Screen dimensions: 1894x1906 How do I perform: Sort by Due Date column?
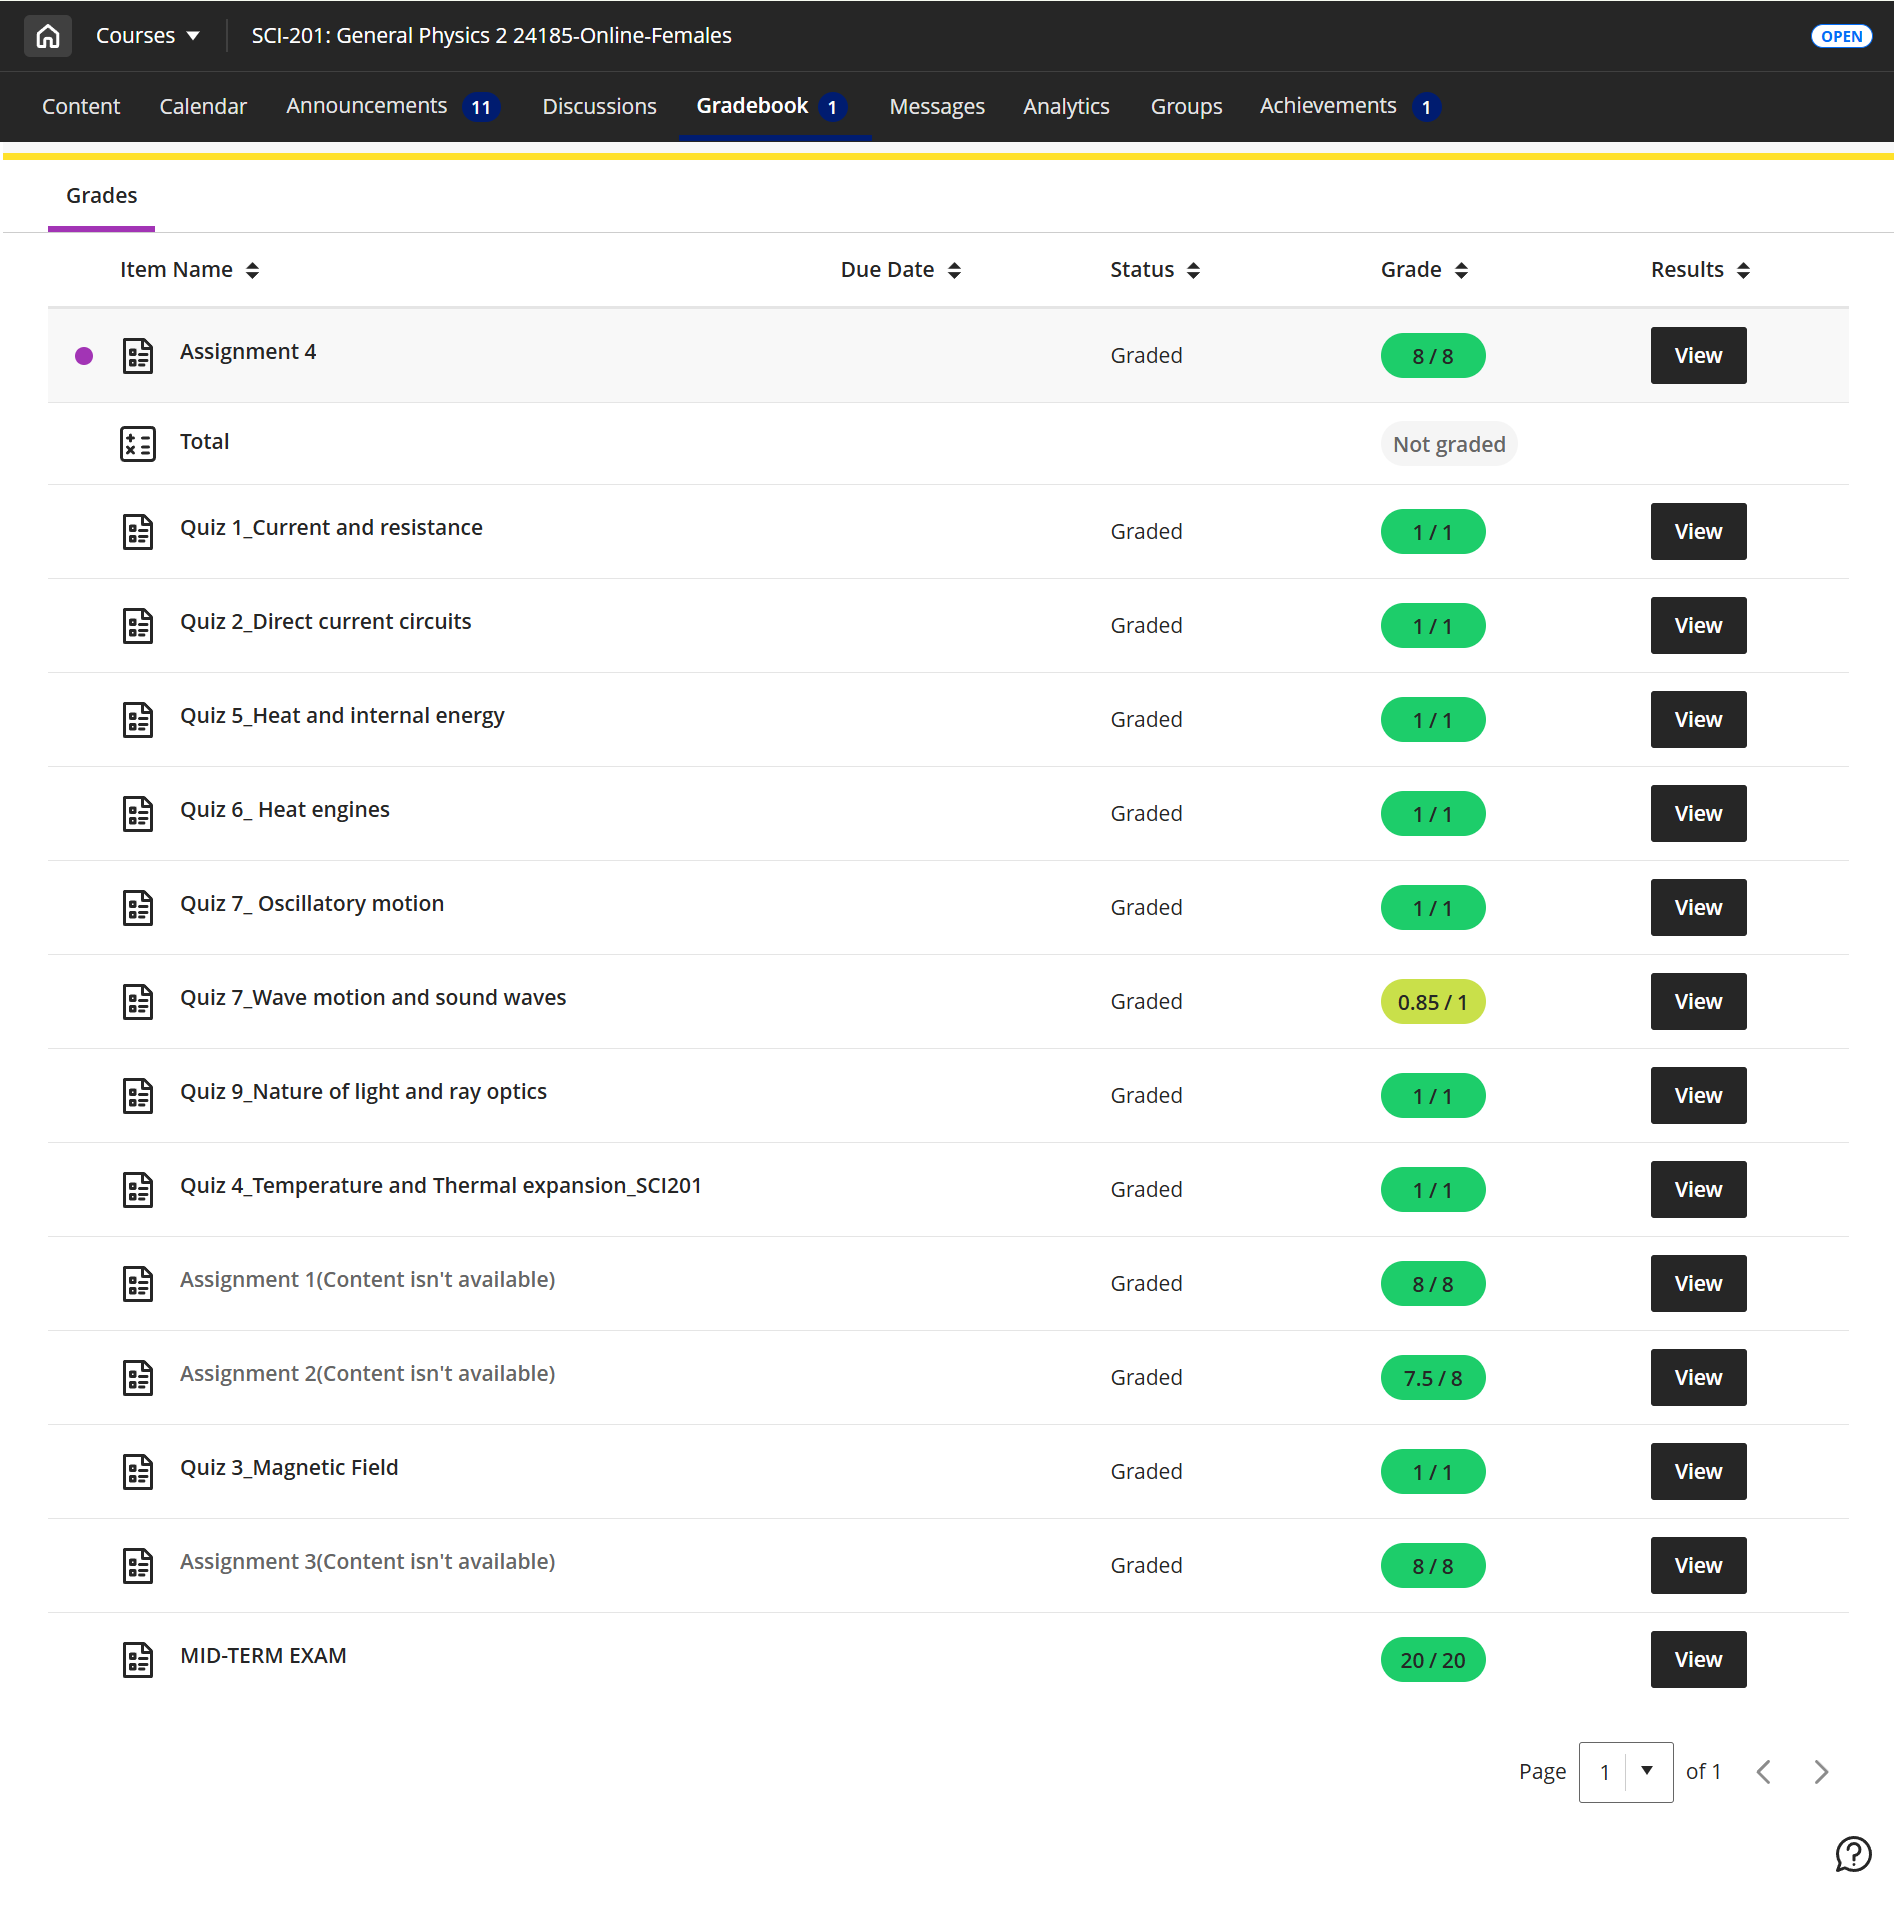click(x=900, y=270)
